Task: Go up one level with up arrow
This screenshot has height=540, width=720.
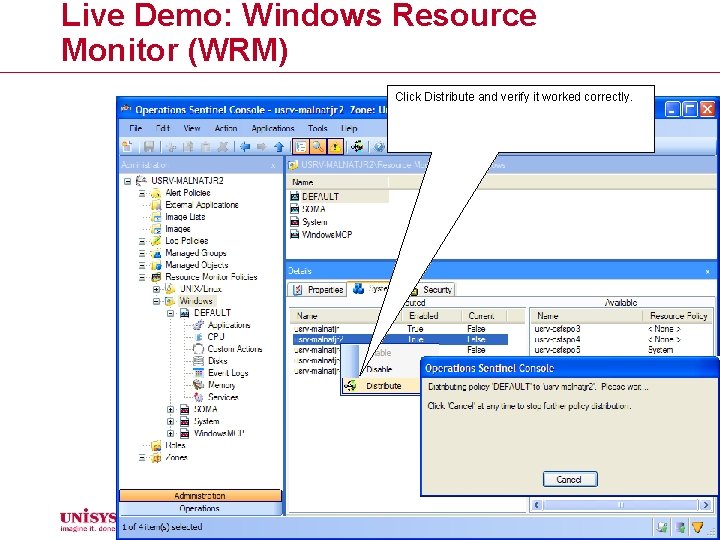Action: pos(279,147)
